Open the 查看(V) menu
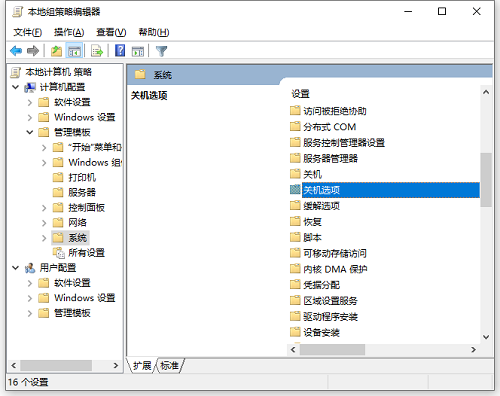The height and width of the screenshot is (396, 500). [x=111, y=32]
